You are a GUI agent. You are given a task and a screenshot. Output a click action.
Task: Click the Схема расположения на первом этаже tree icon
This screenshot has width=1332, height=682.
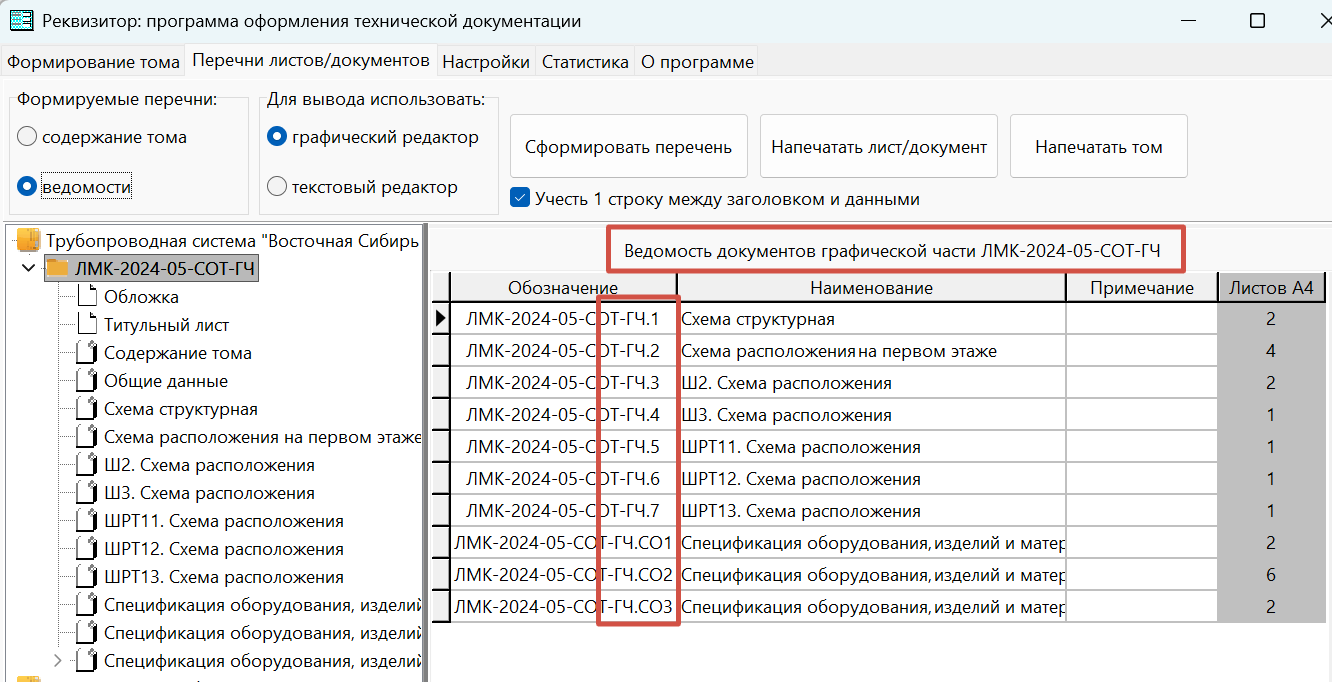[x=87, y=436]
